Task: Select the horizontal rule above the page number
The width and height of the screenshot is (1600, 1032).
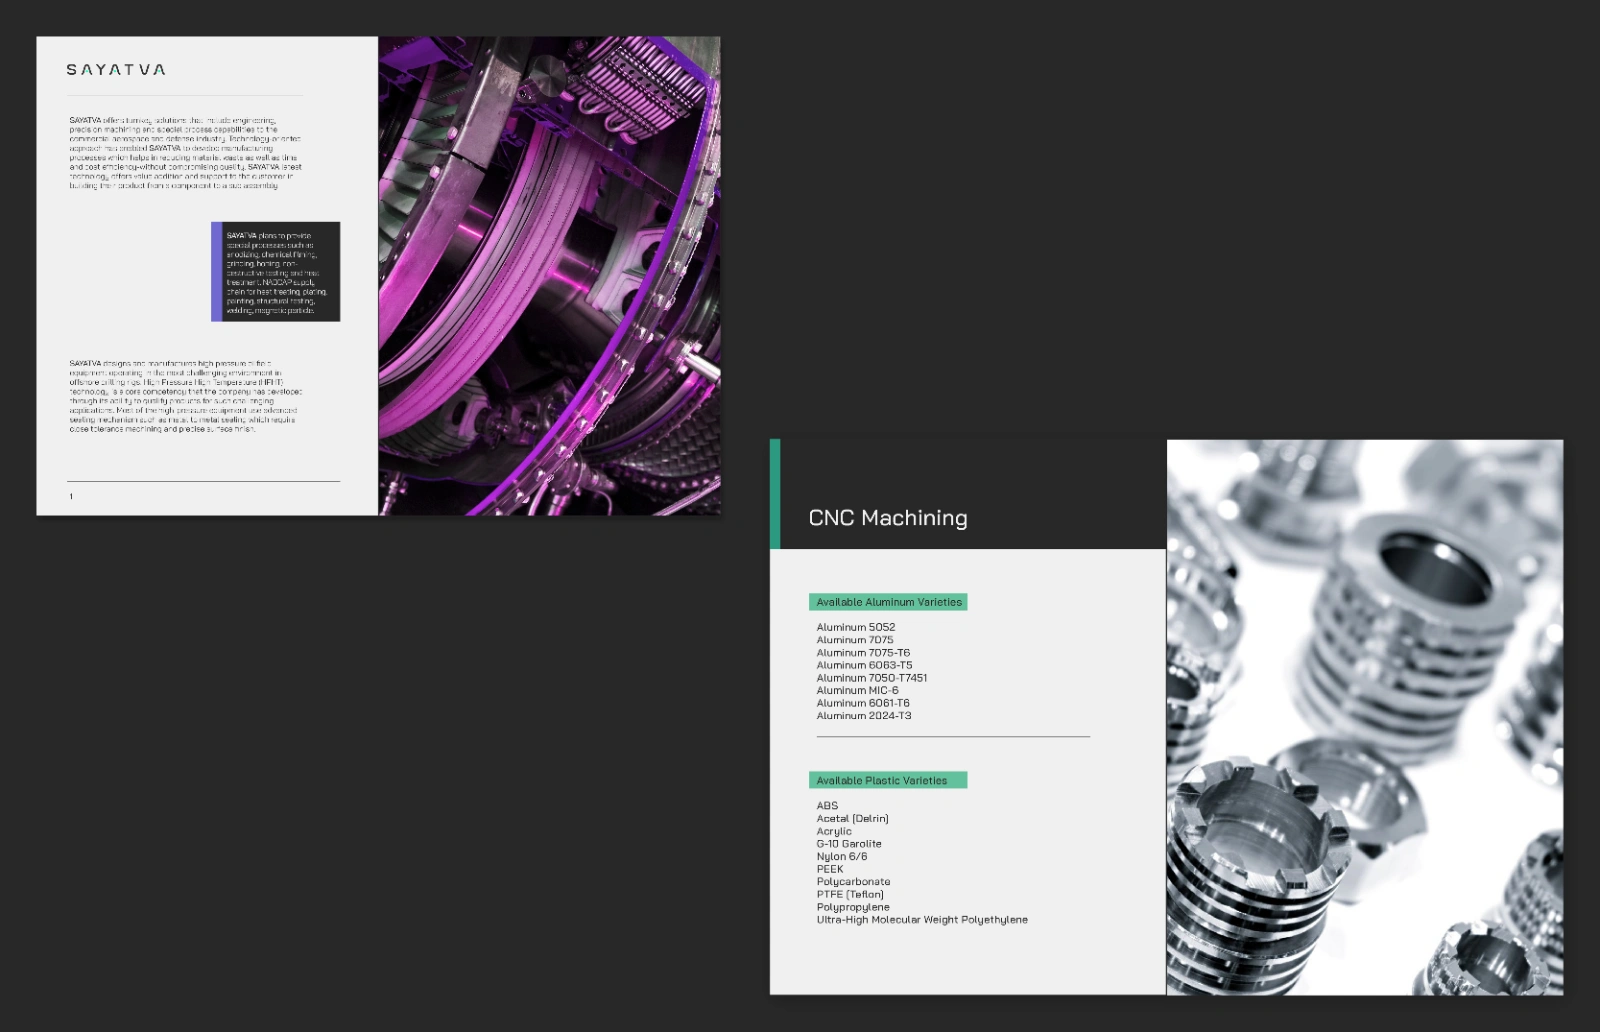Action: (x=203, y=482)
